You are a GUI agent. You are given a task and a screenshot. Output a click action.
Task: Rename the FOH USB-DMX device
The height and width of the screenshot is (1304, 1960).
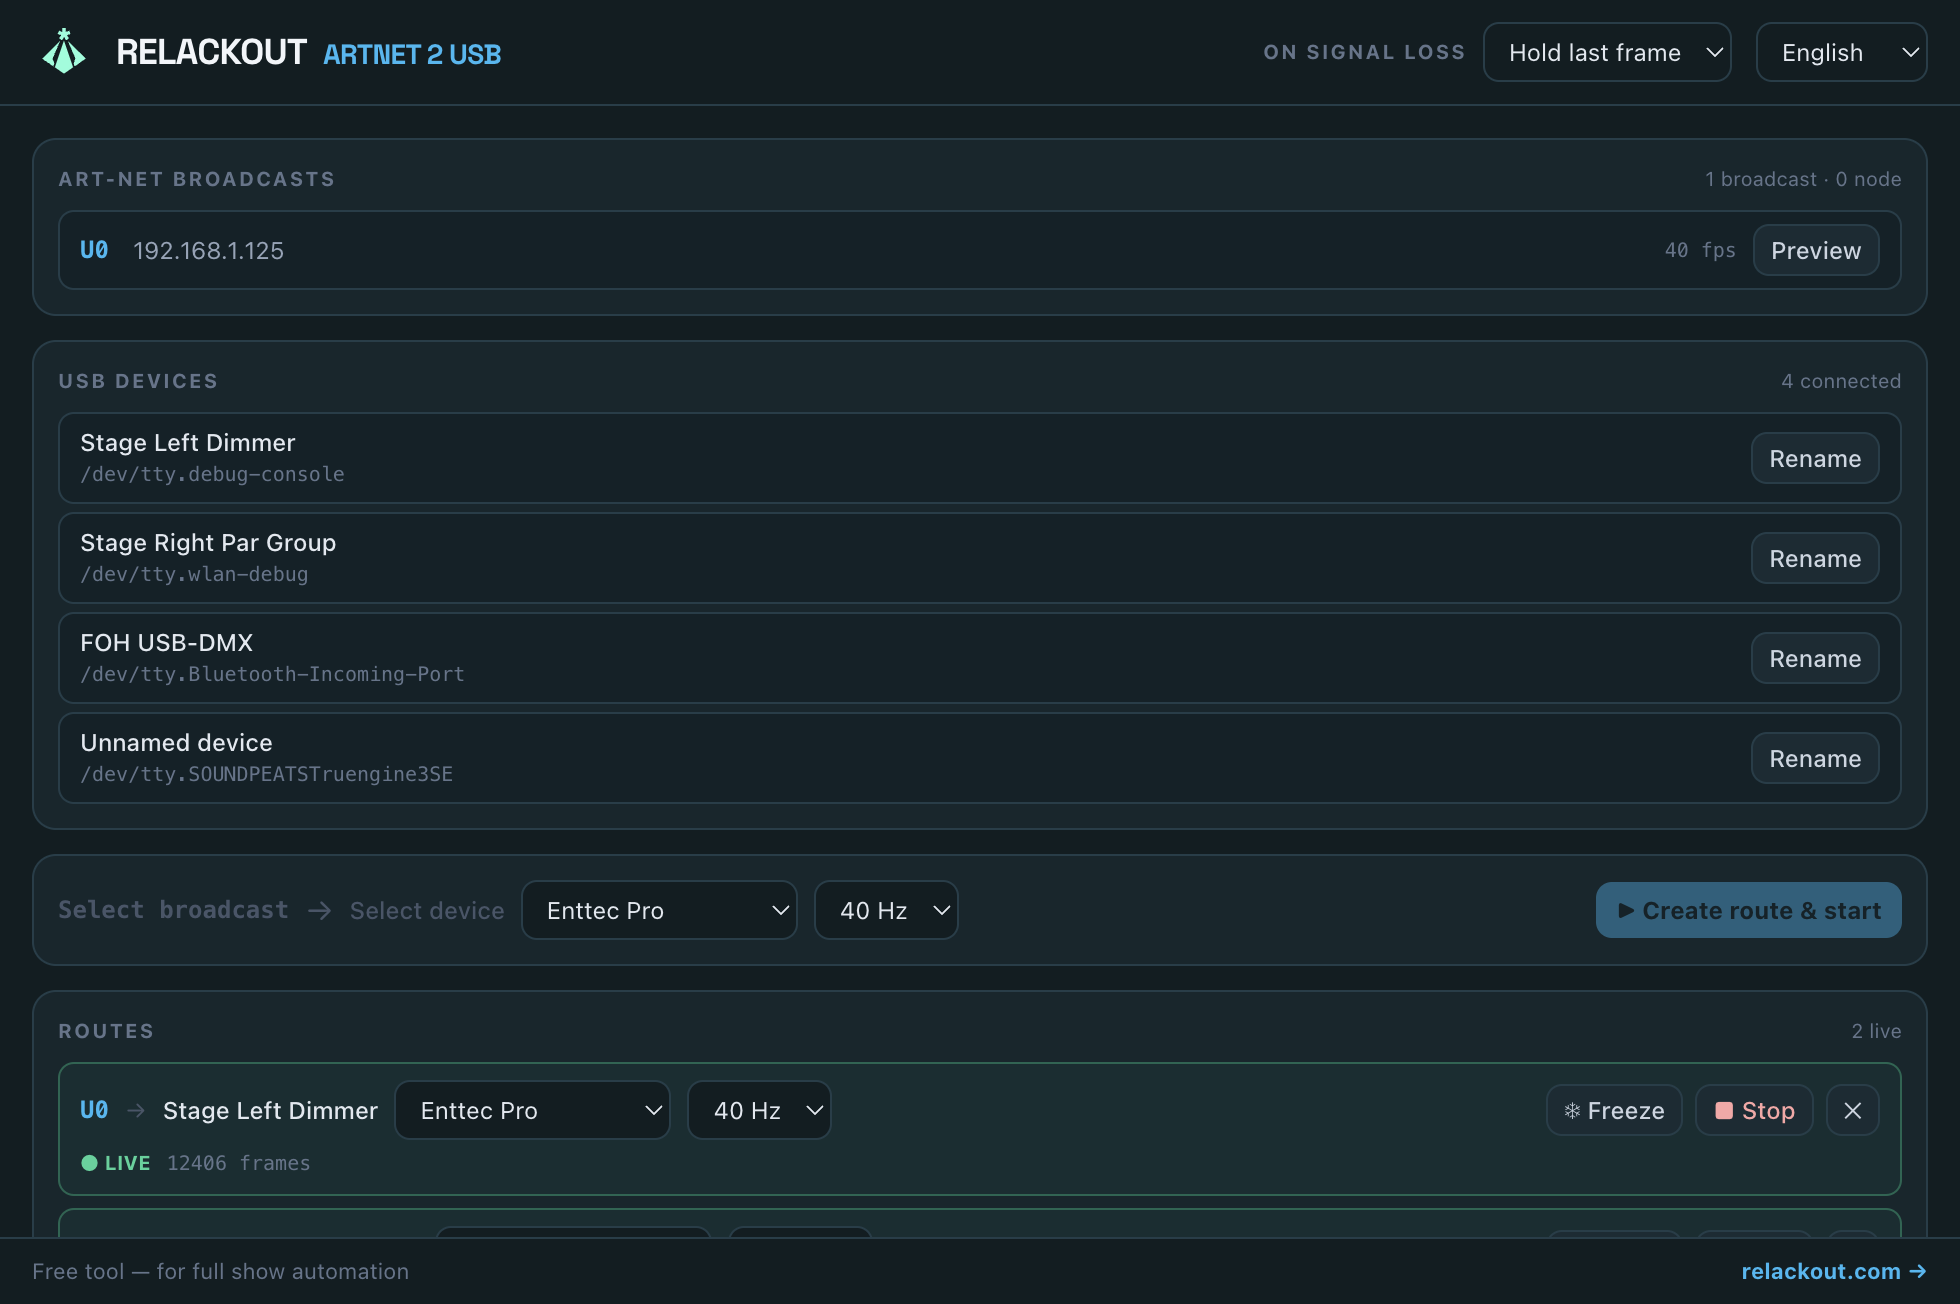1814,658
